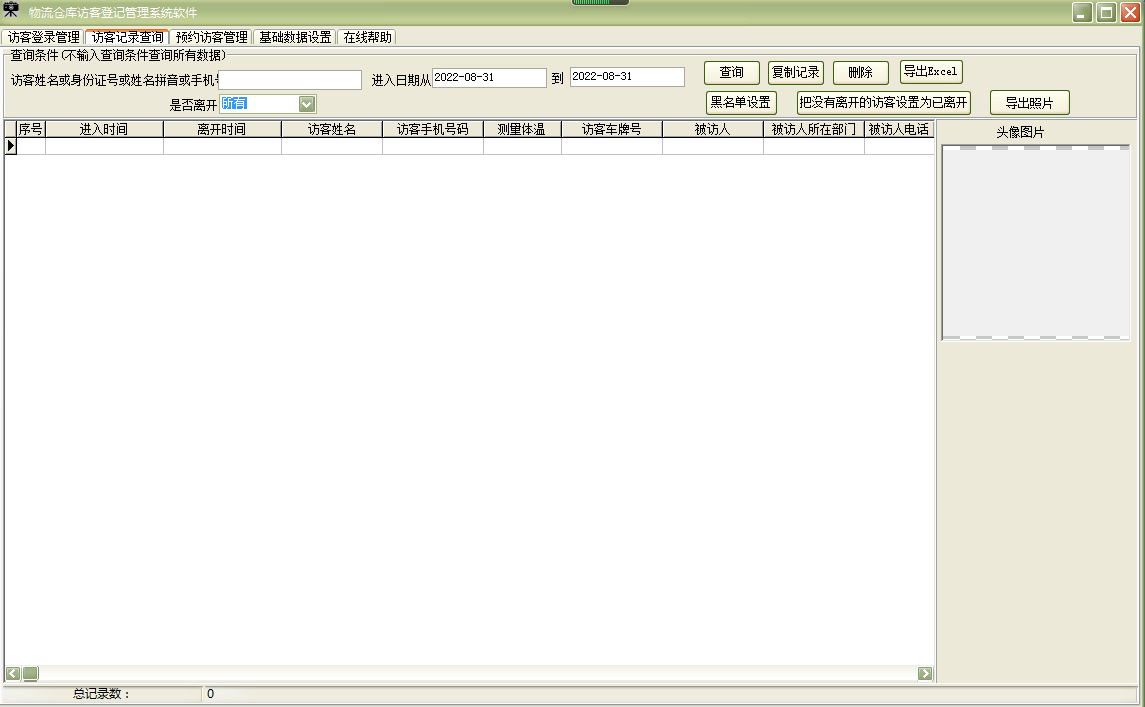Open the 在线帮助 tab
Viewport: 1145px width, 707px height.
367,37
